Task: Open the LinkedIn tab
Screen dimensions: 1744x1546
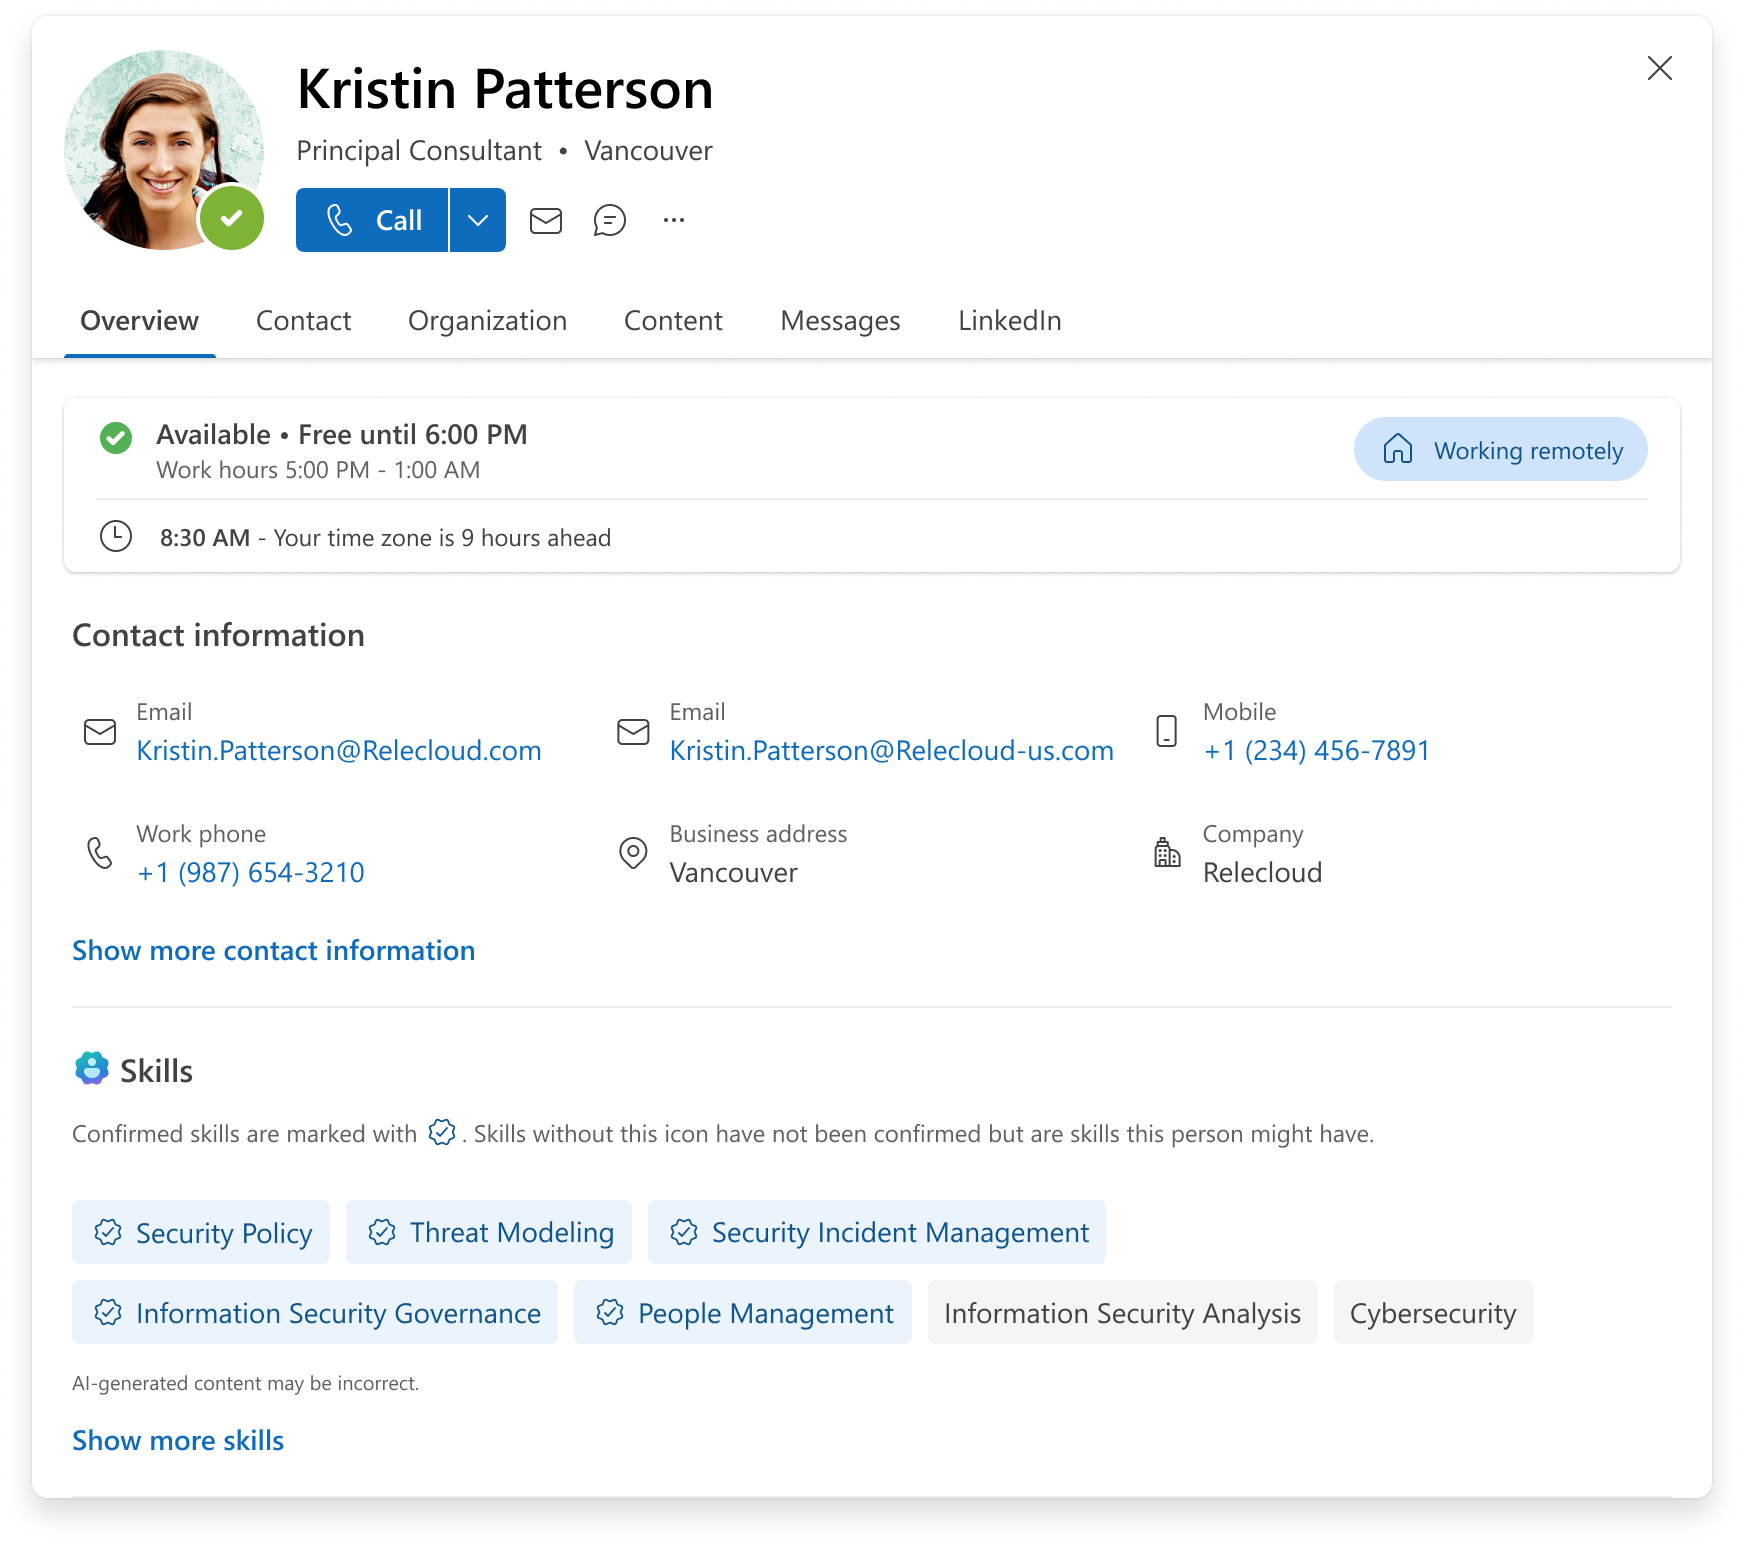Action: 1009,321
